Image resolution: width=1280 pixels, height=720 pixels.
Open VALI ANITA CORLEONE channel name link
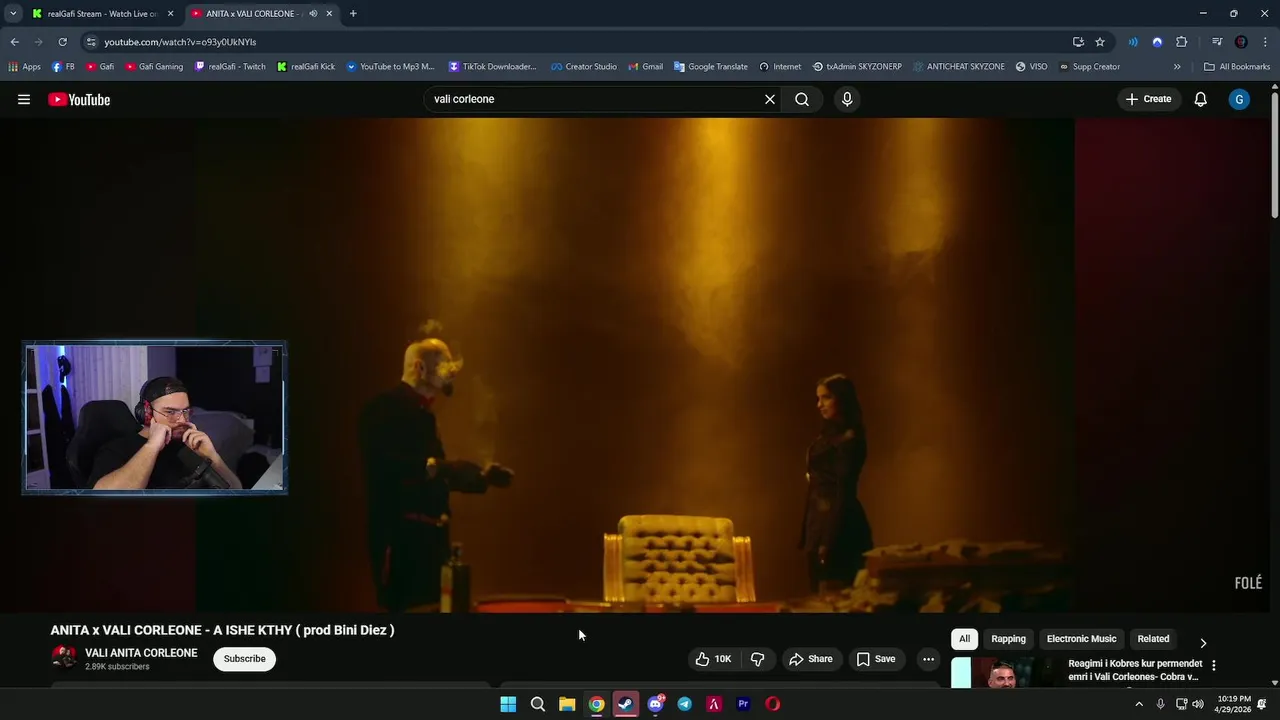point(141,653)
